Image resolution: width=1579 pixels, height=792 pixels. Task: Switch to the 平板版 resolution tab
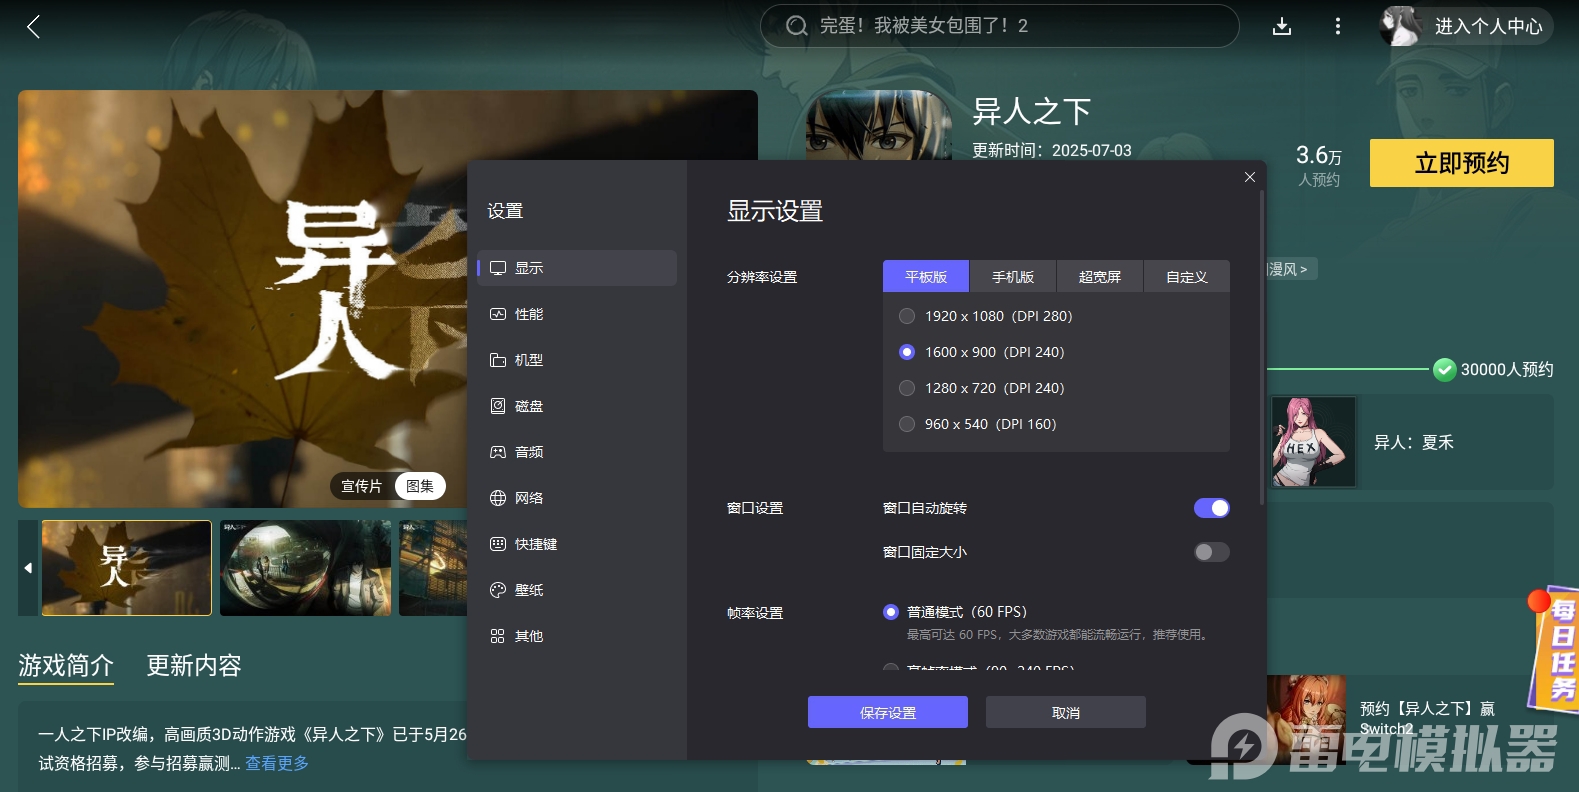tap(926, 277)
